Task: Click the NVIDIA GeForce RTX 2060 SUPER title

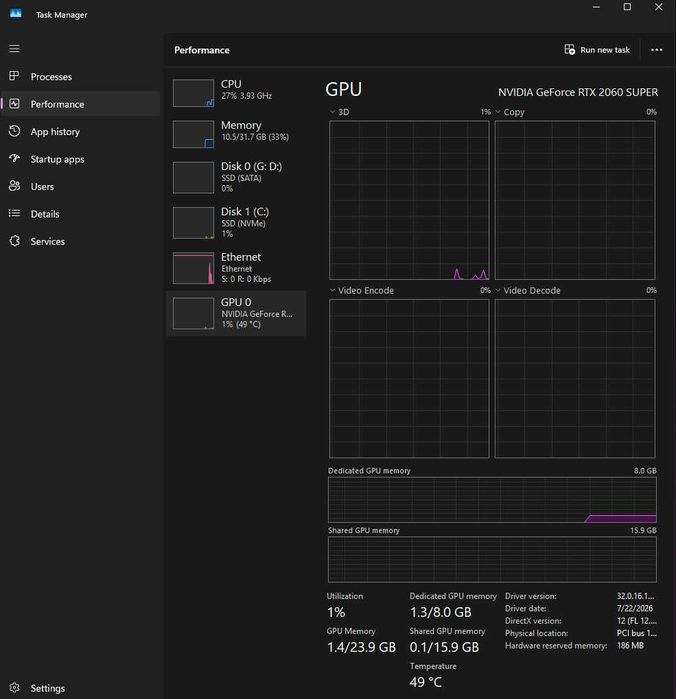Action: [578, 92]
